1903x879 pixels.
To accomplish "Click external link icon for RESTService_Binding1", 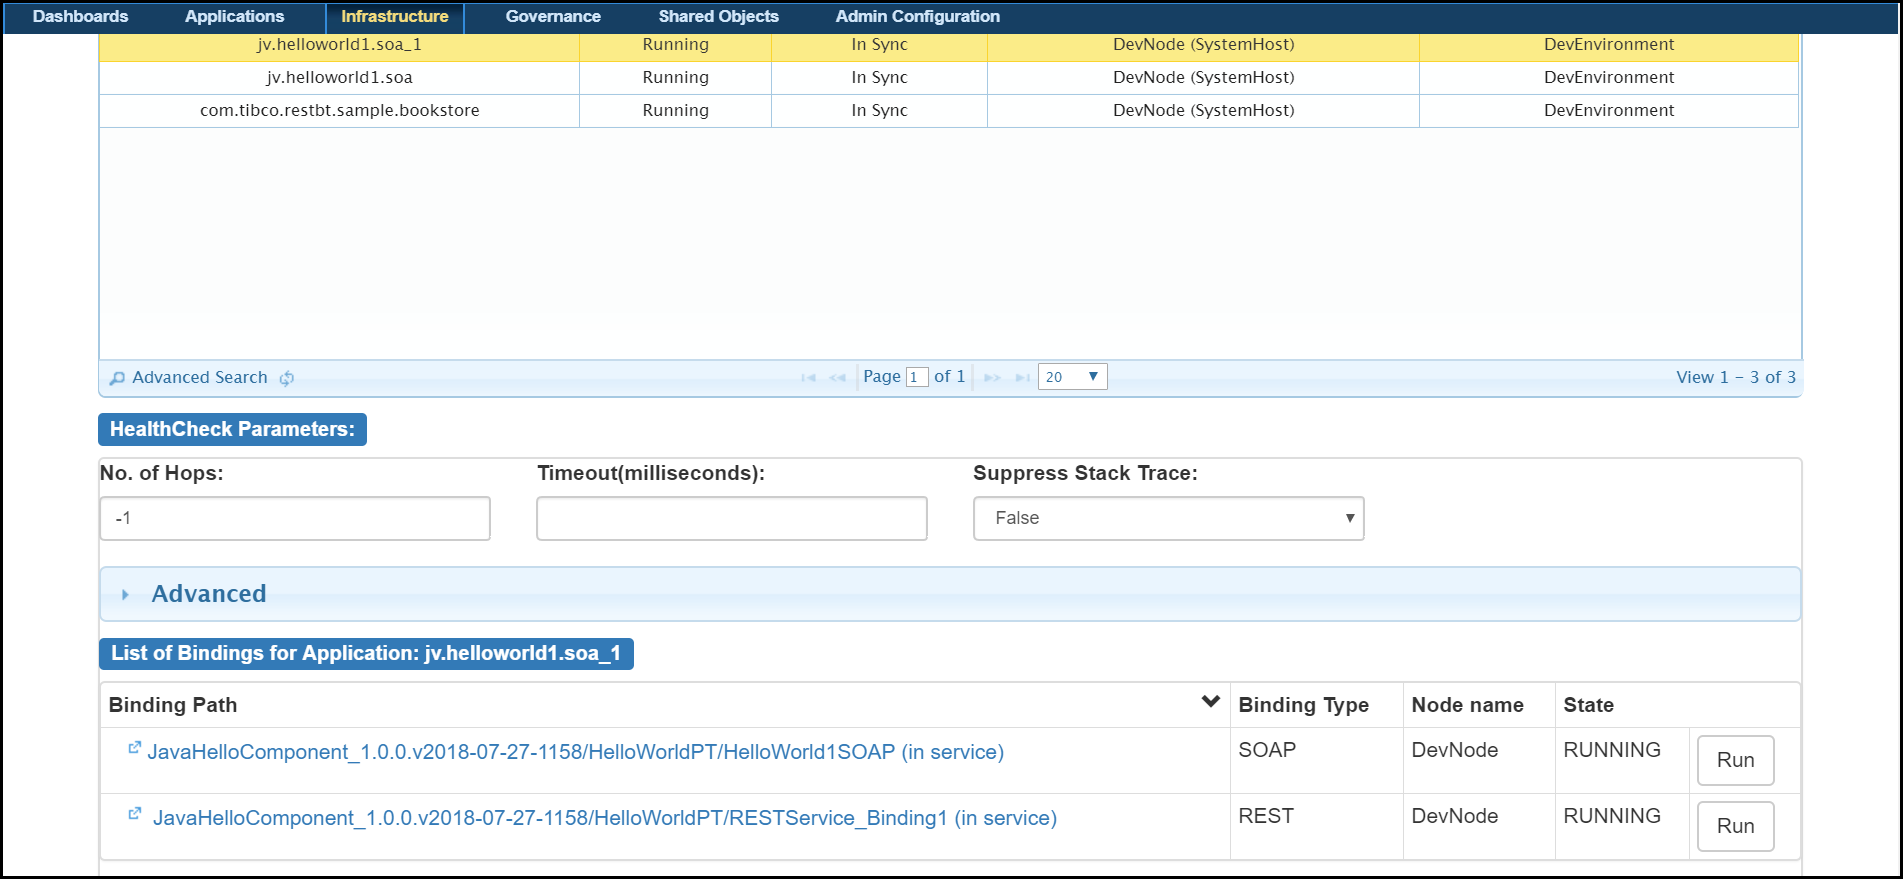I will pyautogui.click(x=134, y=814).
